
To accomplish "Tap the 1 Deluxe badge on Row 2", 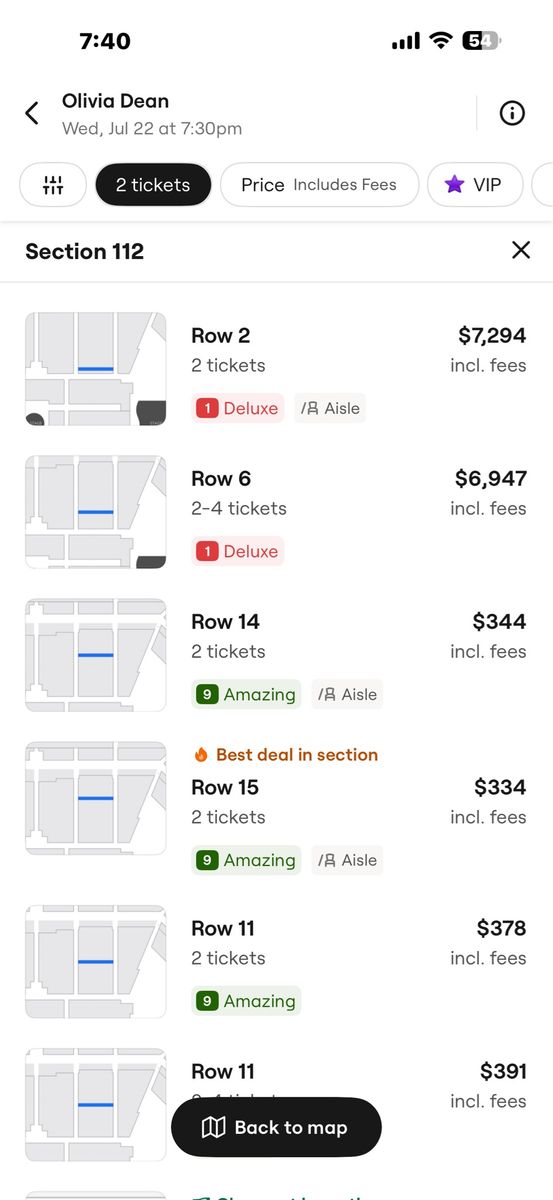I will click(x=238, y=408).
